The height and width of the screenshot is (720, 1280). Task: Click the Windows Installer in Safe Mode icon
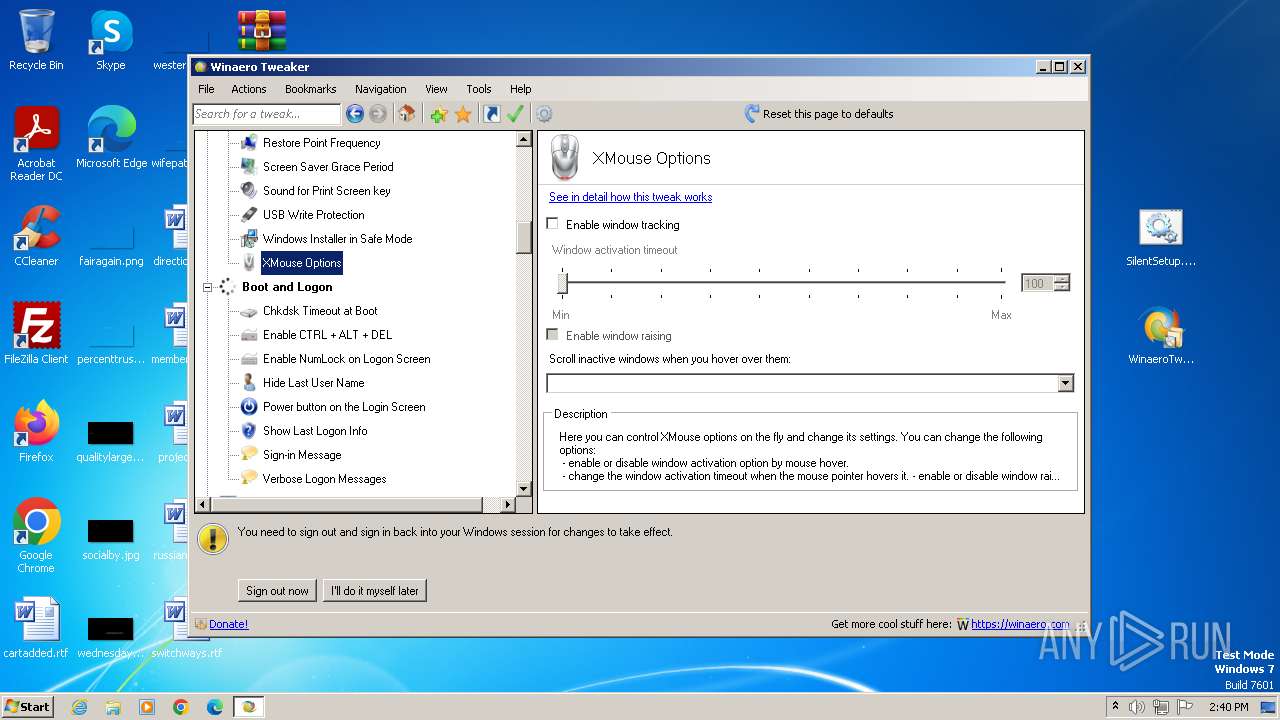tap(249, 239)
